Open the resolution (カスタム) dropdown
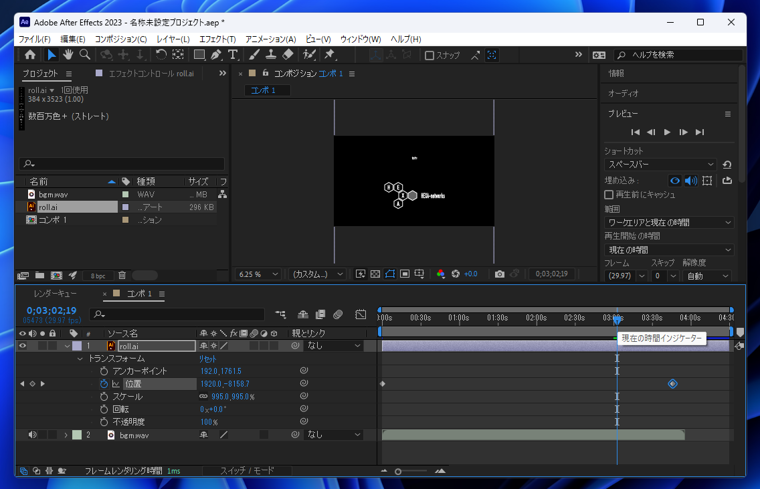 click(x=317, y=274)
